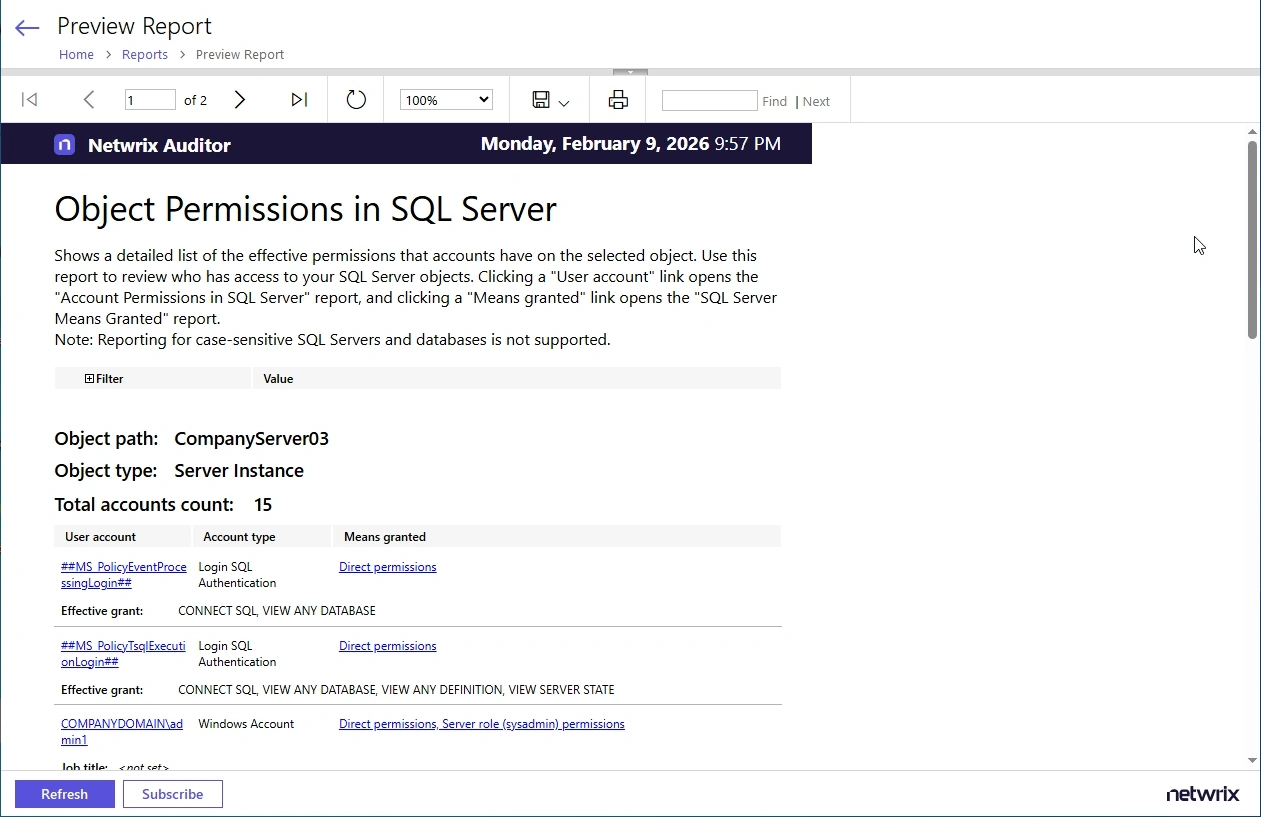Click the Next search result link

(816, 101)
